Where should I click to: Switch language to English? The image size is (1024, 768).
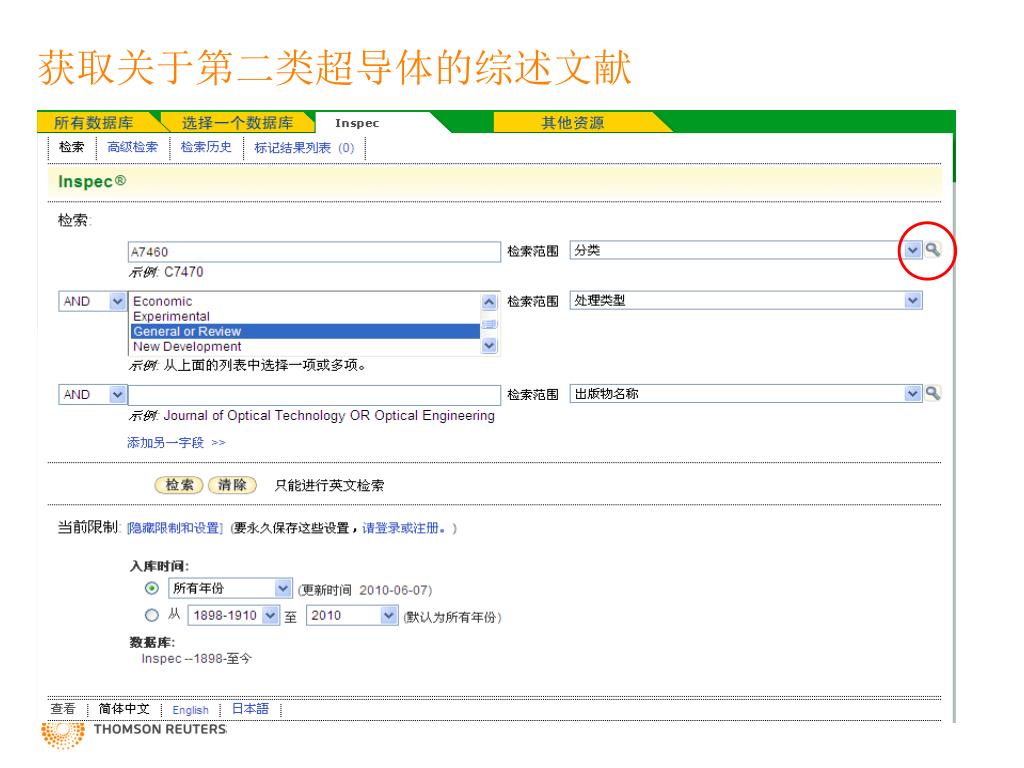point(191,710)
